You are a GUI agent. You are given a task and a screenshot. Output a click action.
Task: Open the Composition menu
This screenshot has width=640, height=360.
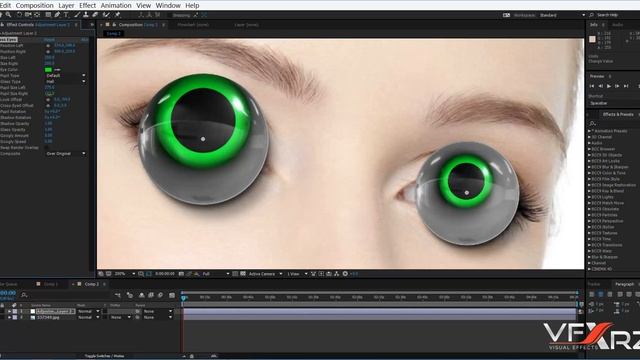[x=35, y=5]
